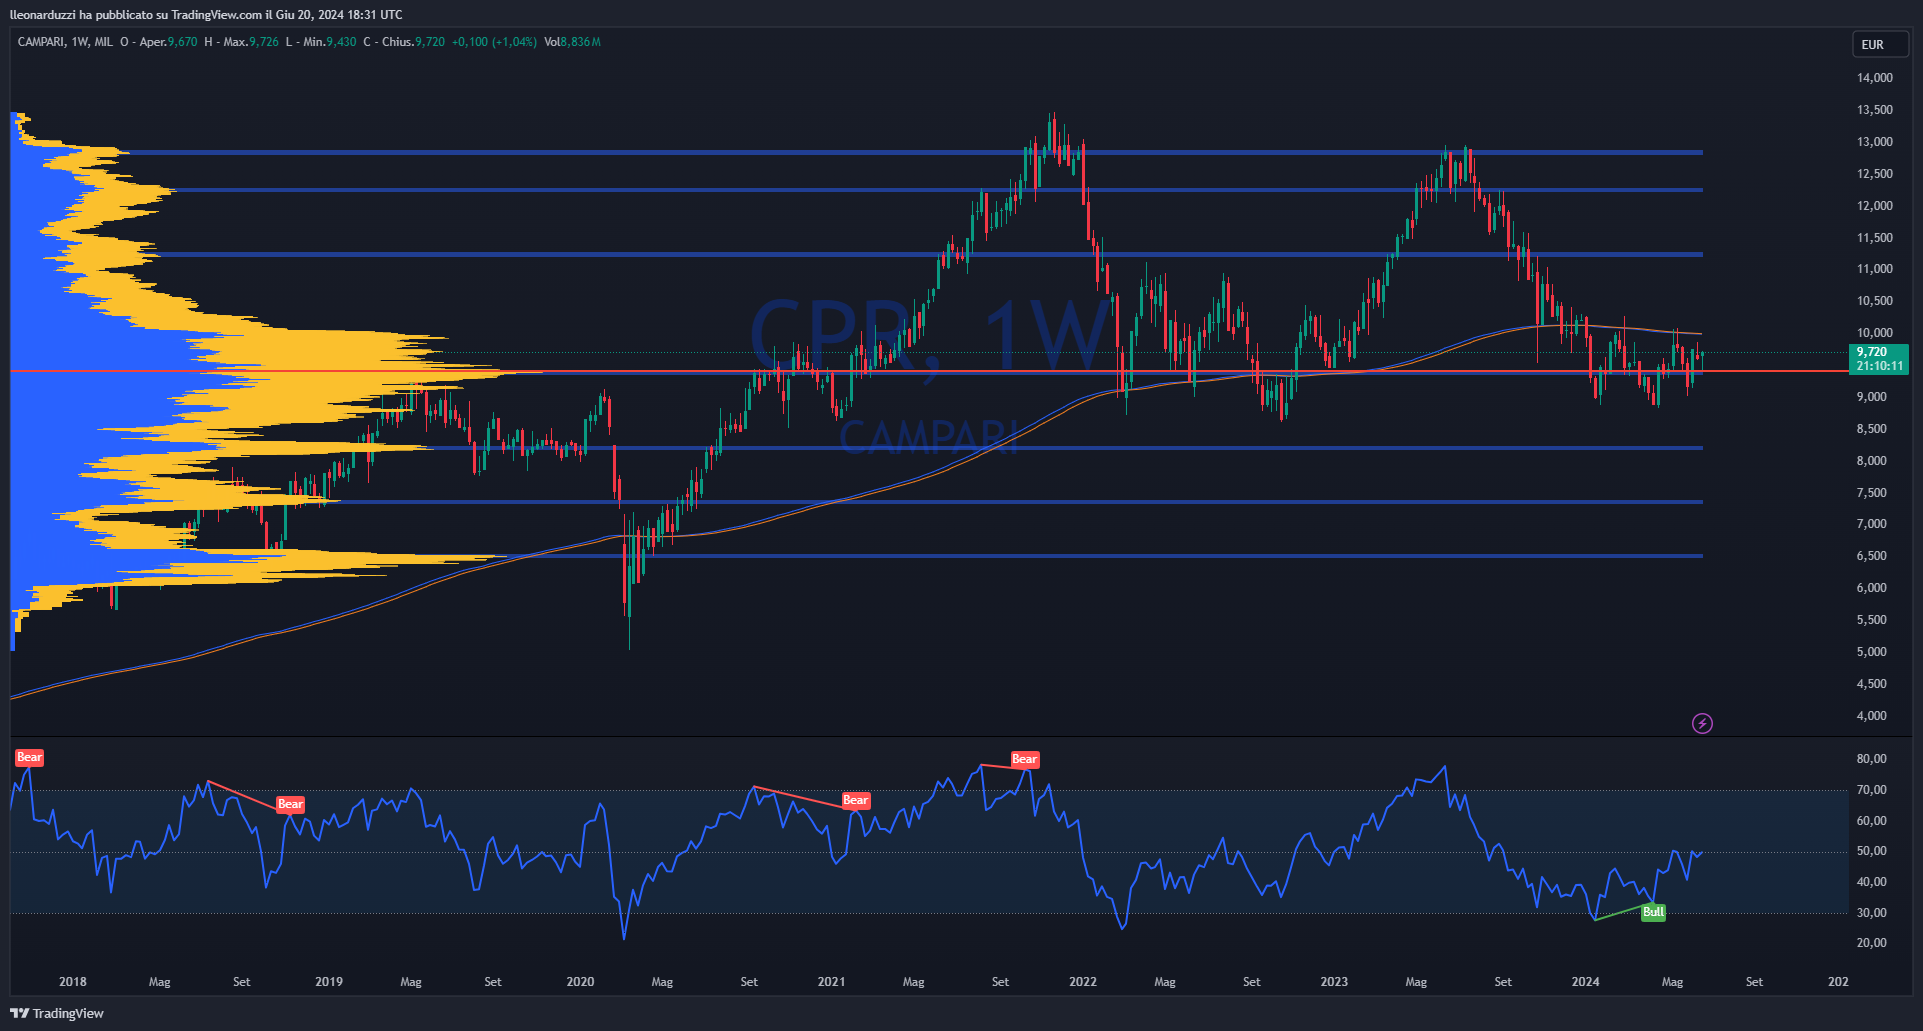Screen dimensions: 1923x1031
Task: Select the Bear label before 2022
Action: click(1025, 759)
